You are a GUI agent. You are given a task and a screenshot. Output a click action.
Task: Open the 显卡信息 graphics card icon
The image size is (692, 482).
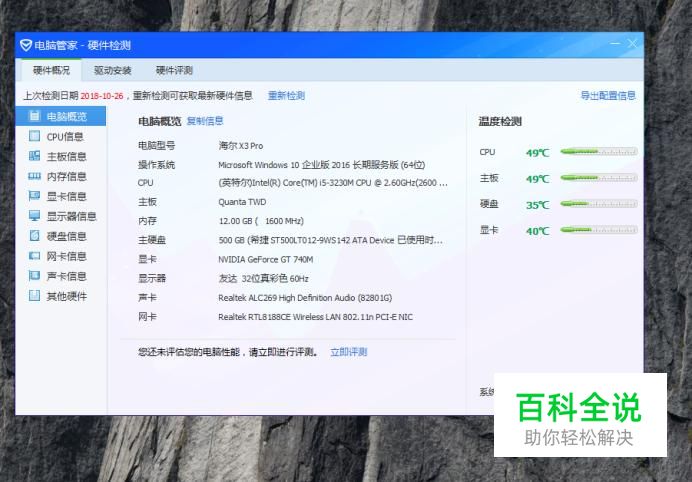(x=34, y=196)
